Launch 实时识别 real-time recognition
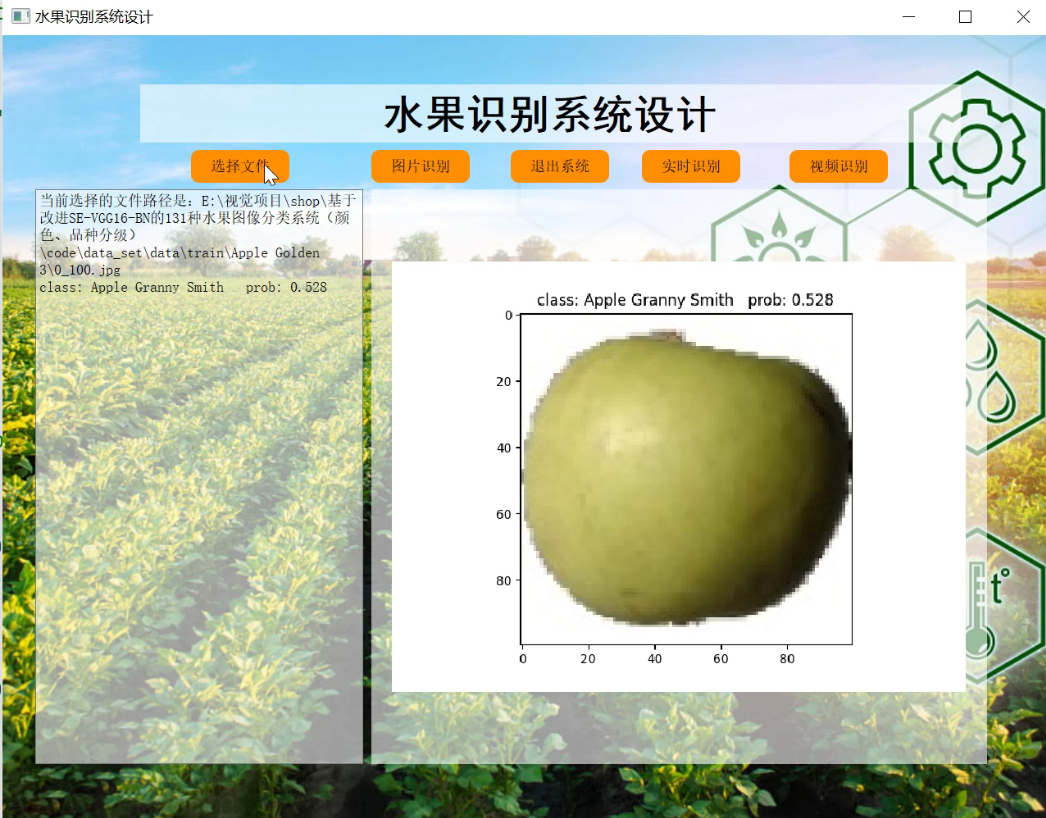Image resolution: width=1046 pixels, height=818 pixels. pos(690,166)
